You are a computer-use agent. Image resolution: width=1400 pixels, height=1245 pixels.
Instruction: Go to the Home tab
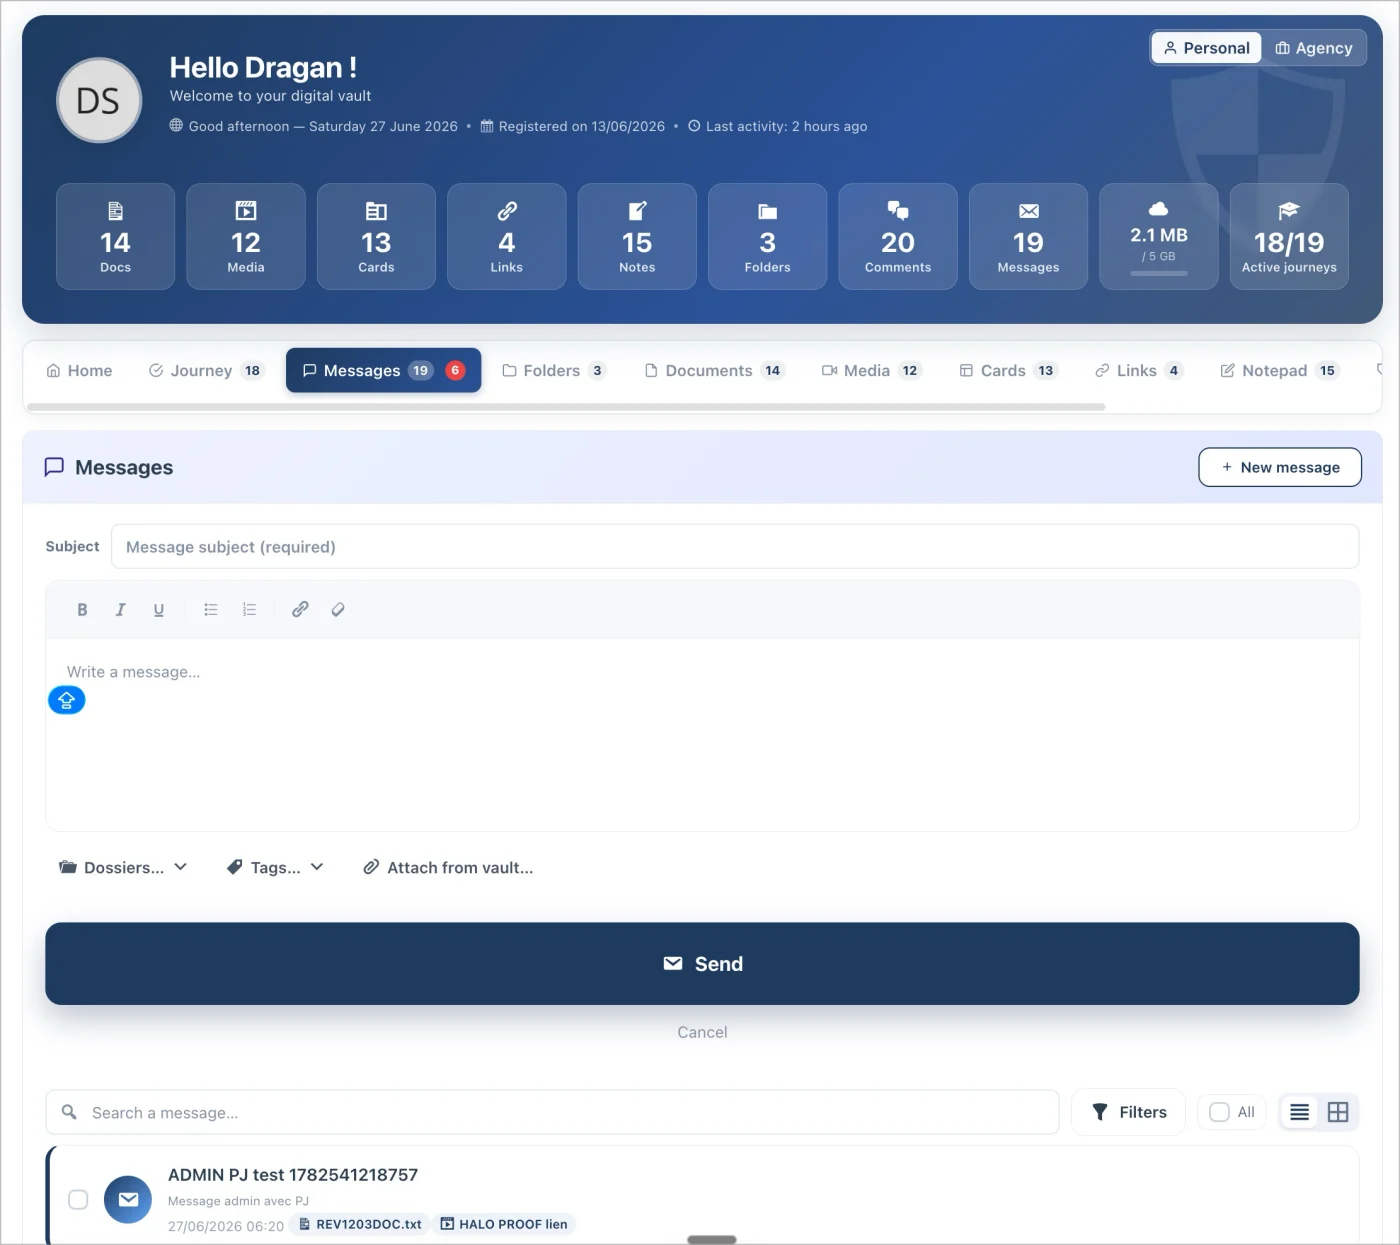click(79, 370)
